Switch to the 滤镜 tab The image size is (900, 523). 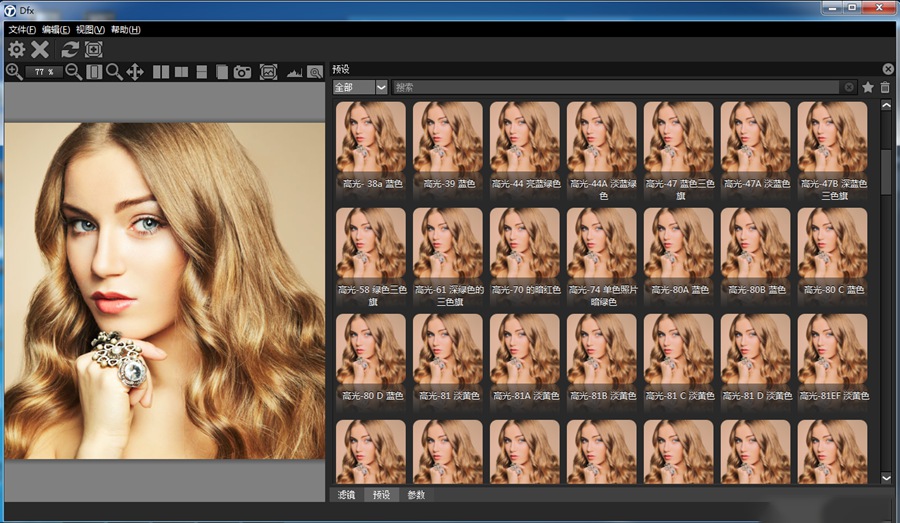pos(346,495)
